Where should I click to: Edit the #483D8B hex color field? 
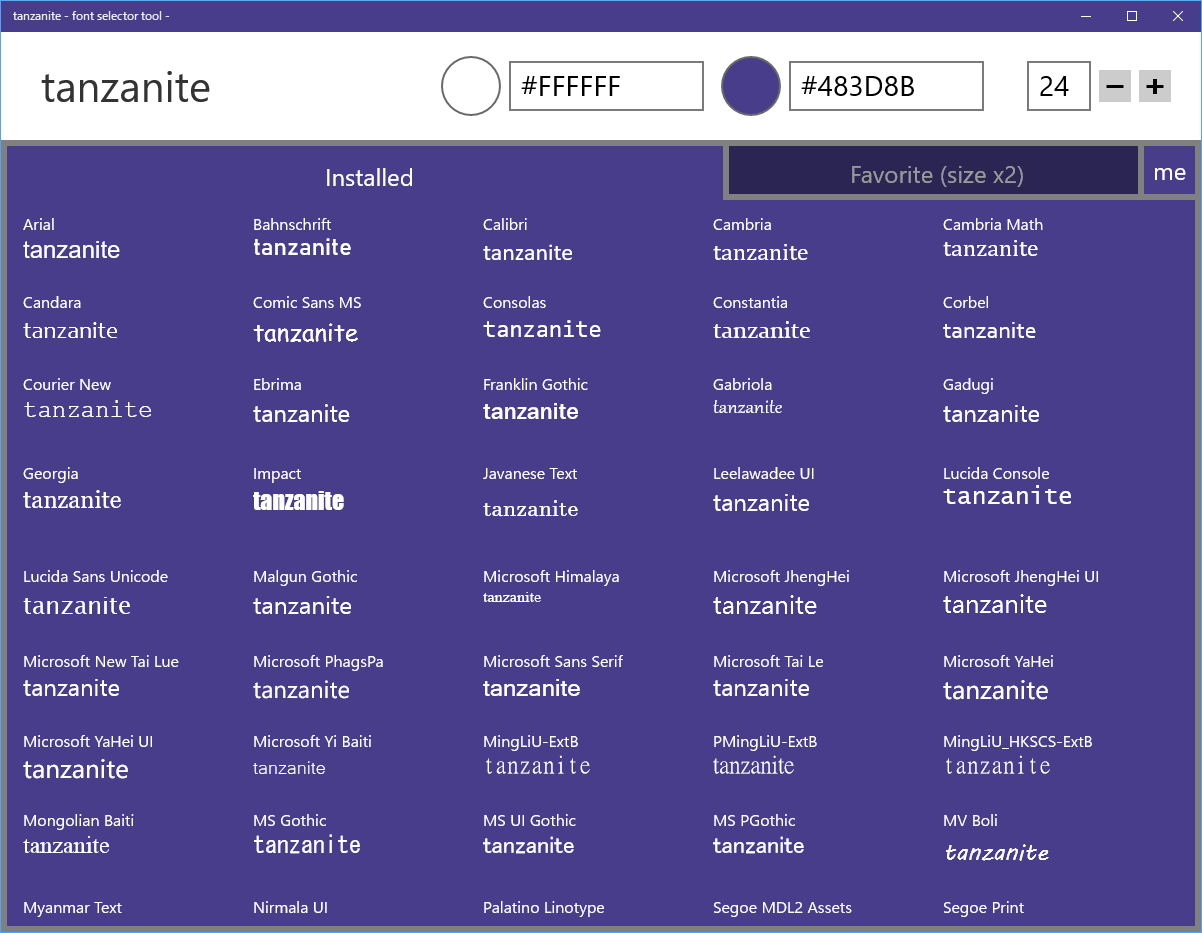point(885,86)
